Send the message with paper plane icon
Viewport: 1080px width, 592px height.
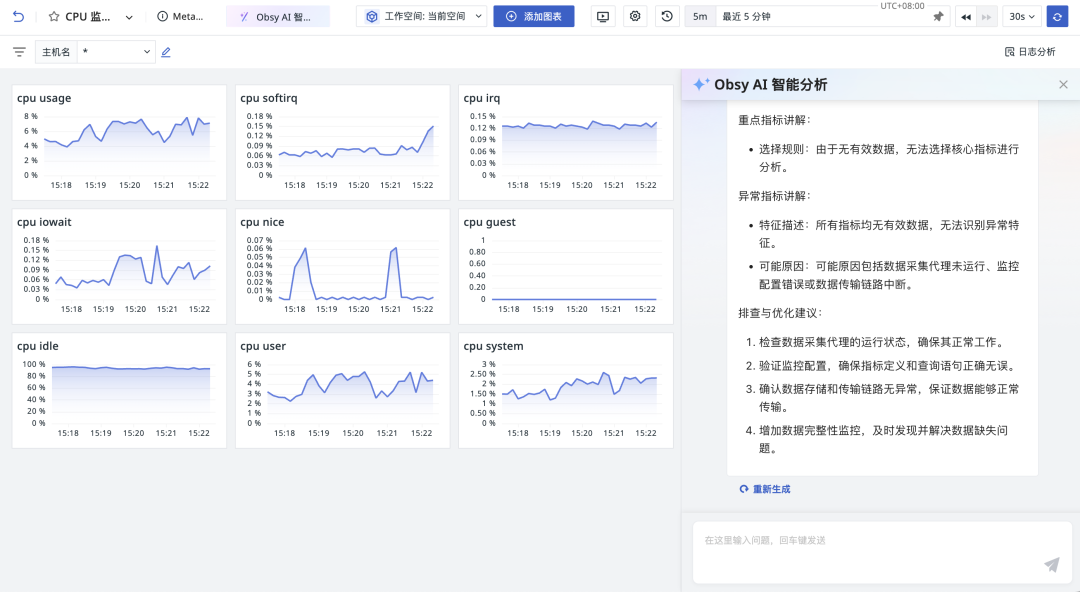click(x=1052, y=564)
